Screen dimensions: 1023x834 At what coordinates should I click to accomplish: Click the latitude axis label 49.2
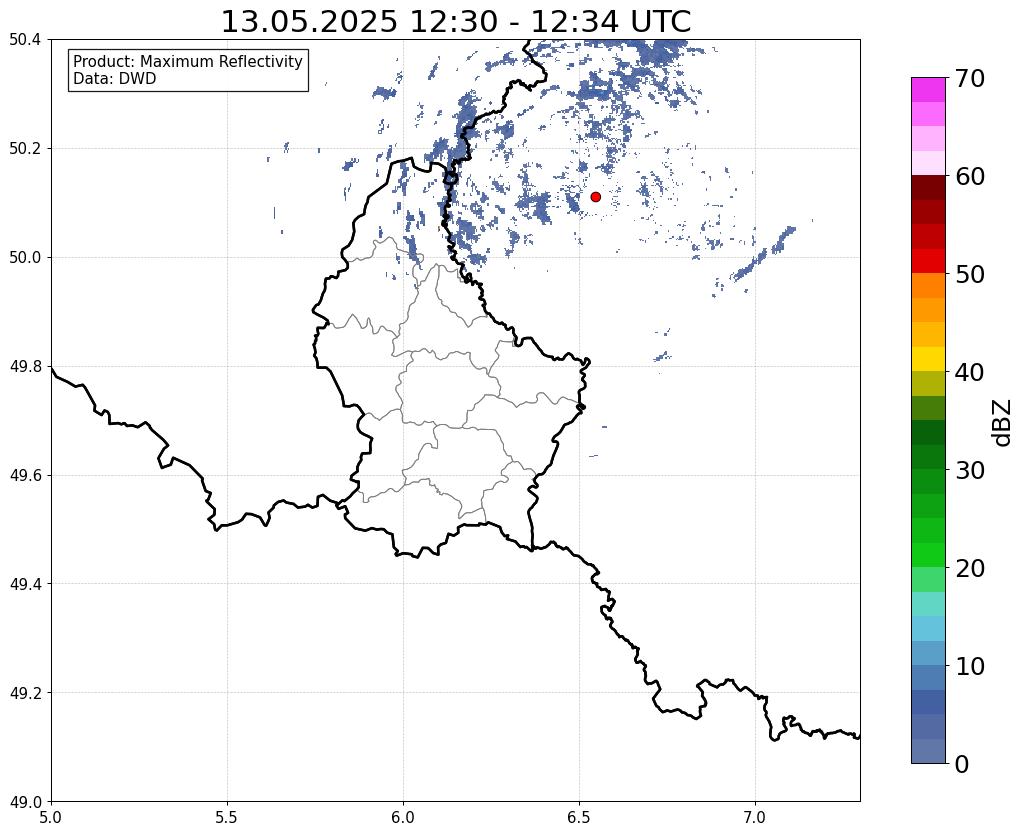(x=25, y=693)
